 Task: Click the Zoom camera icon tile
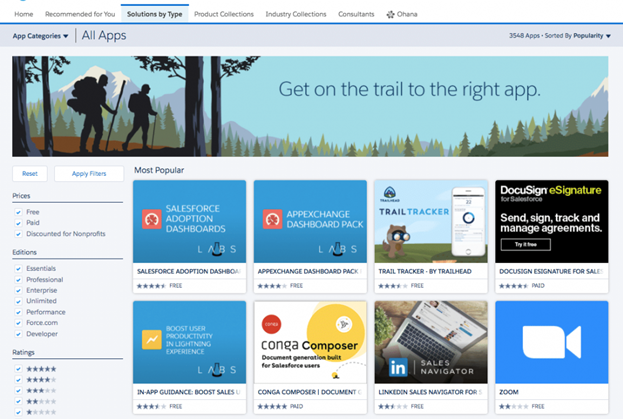[551, 342]
